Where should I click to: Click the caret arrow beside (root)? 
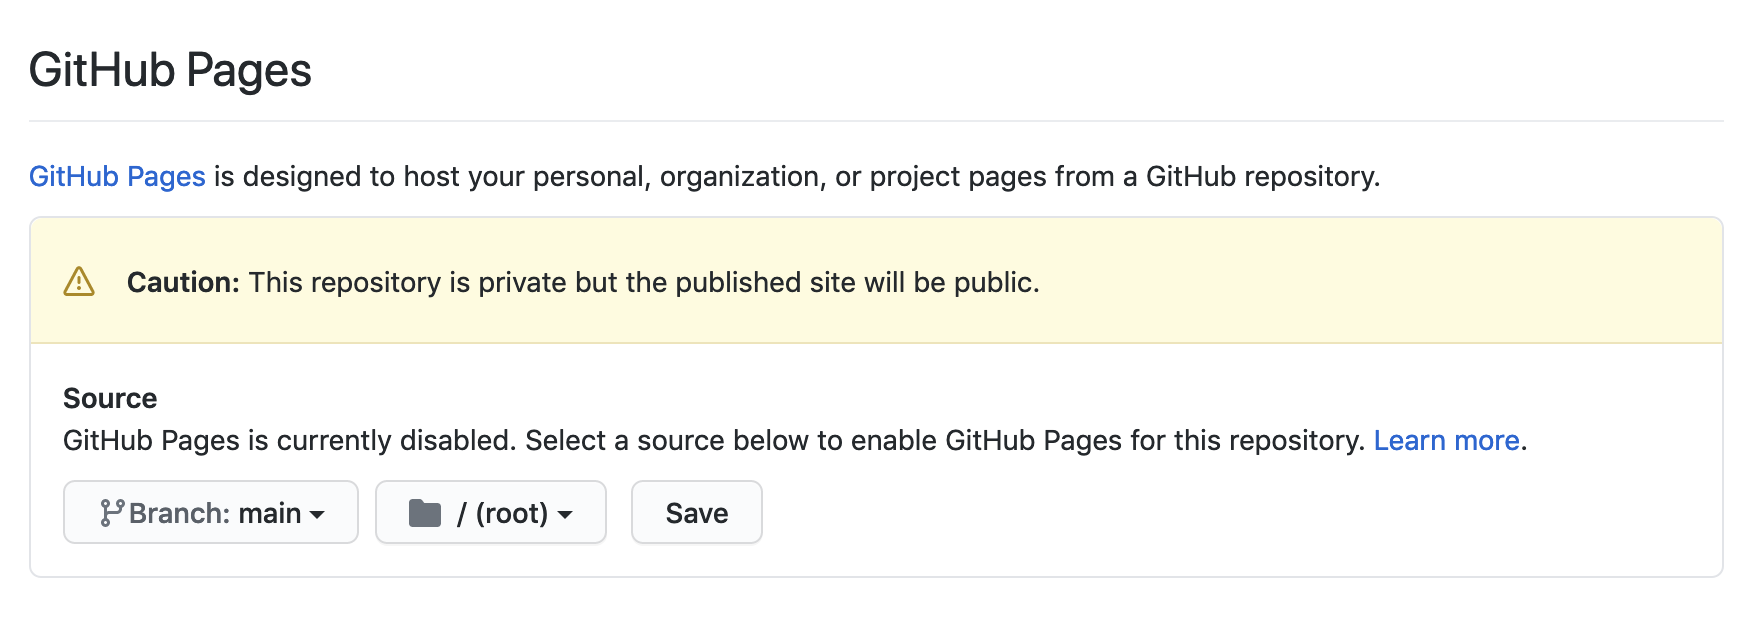pyautogui.click(x=565, y=515)
